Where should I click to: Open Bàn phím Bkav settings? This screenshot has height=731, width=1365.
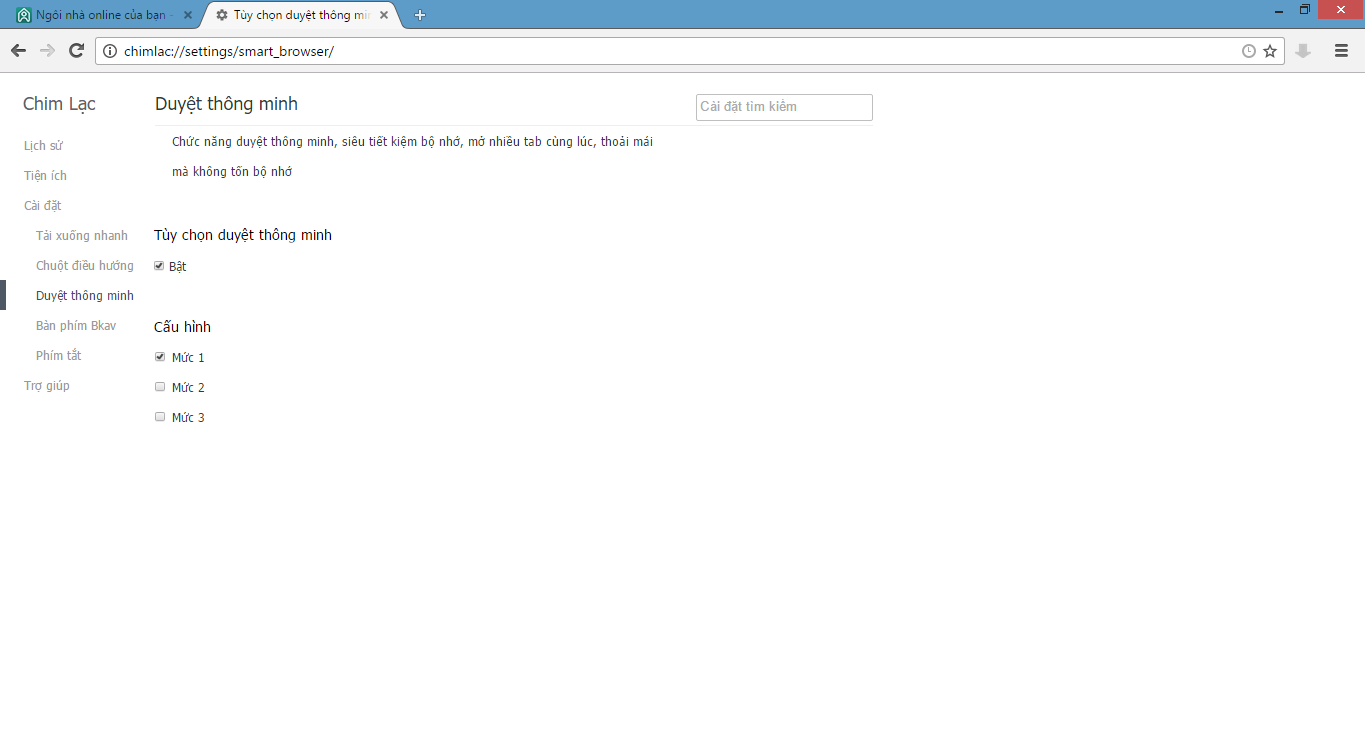tap(76, 326)
